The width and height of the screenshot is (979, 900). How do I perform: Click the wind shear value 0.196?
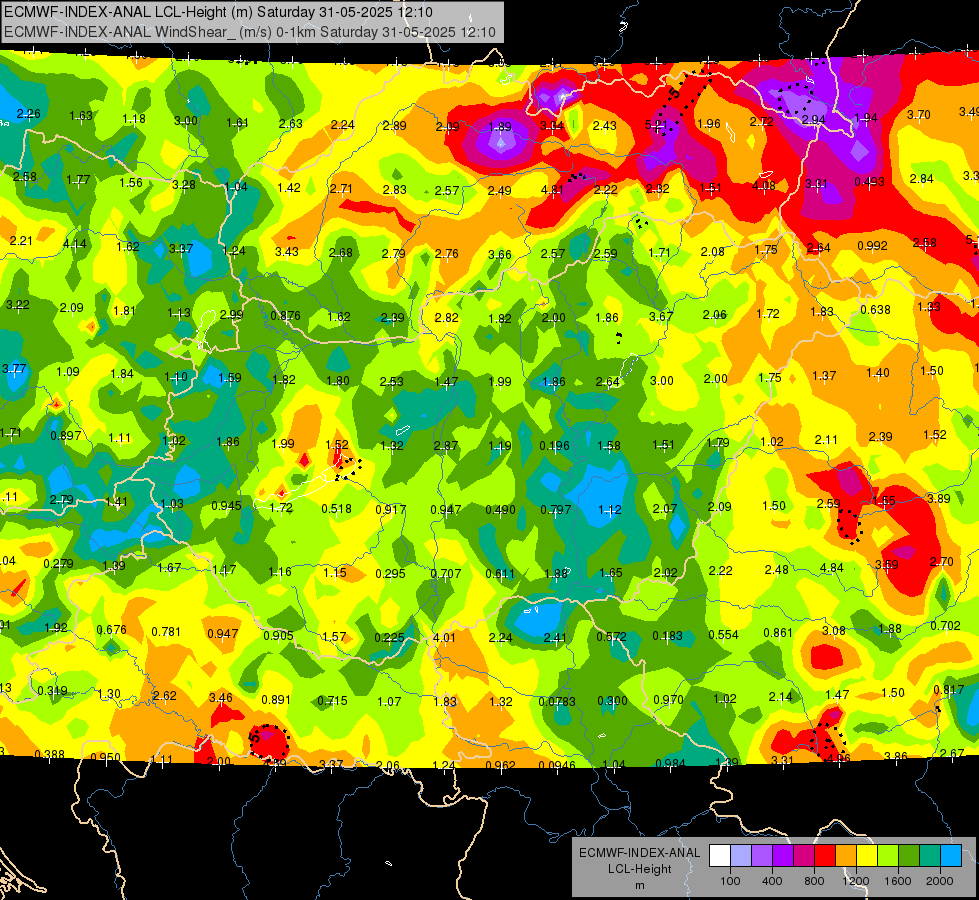(554, 445)
